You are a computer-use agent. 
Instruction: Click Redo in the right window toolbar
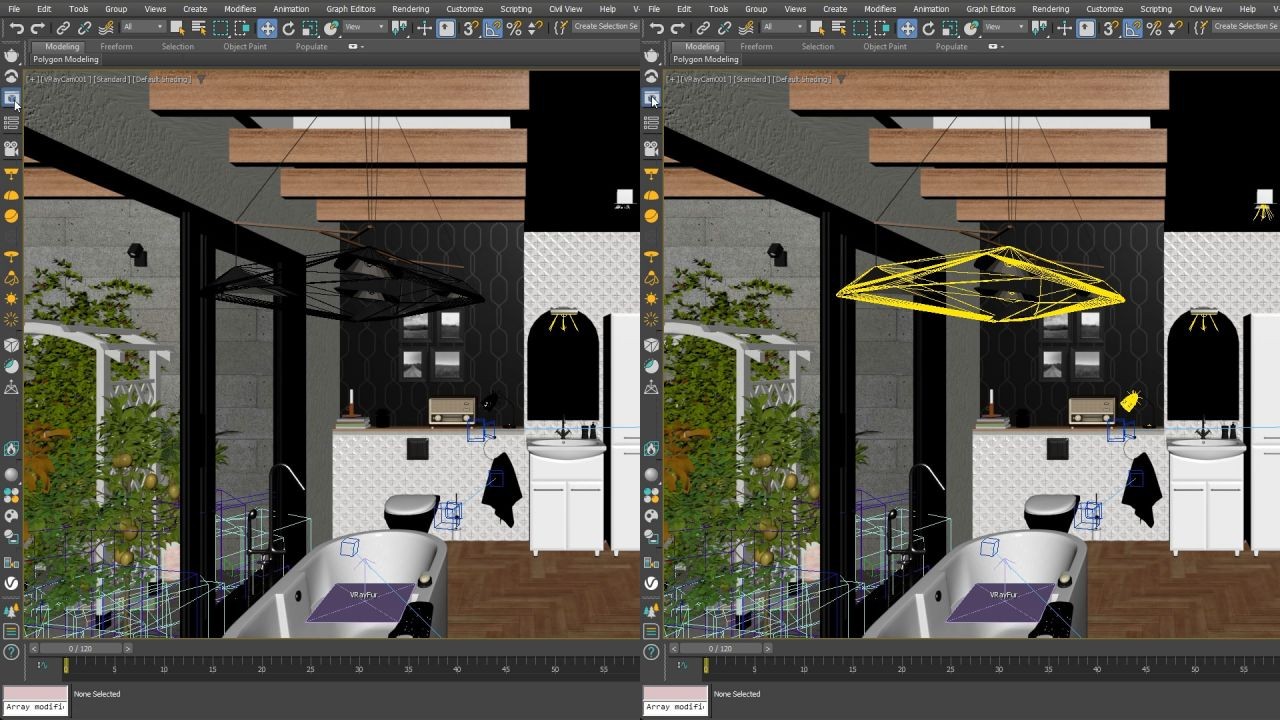pyautogui.click(x=678, y=29)
